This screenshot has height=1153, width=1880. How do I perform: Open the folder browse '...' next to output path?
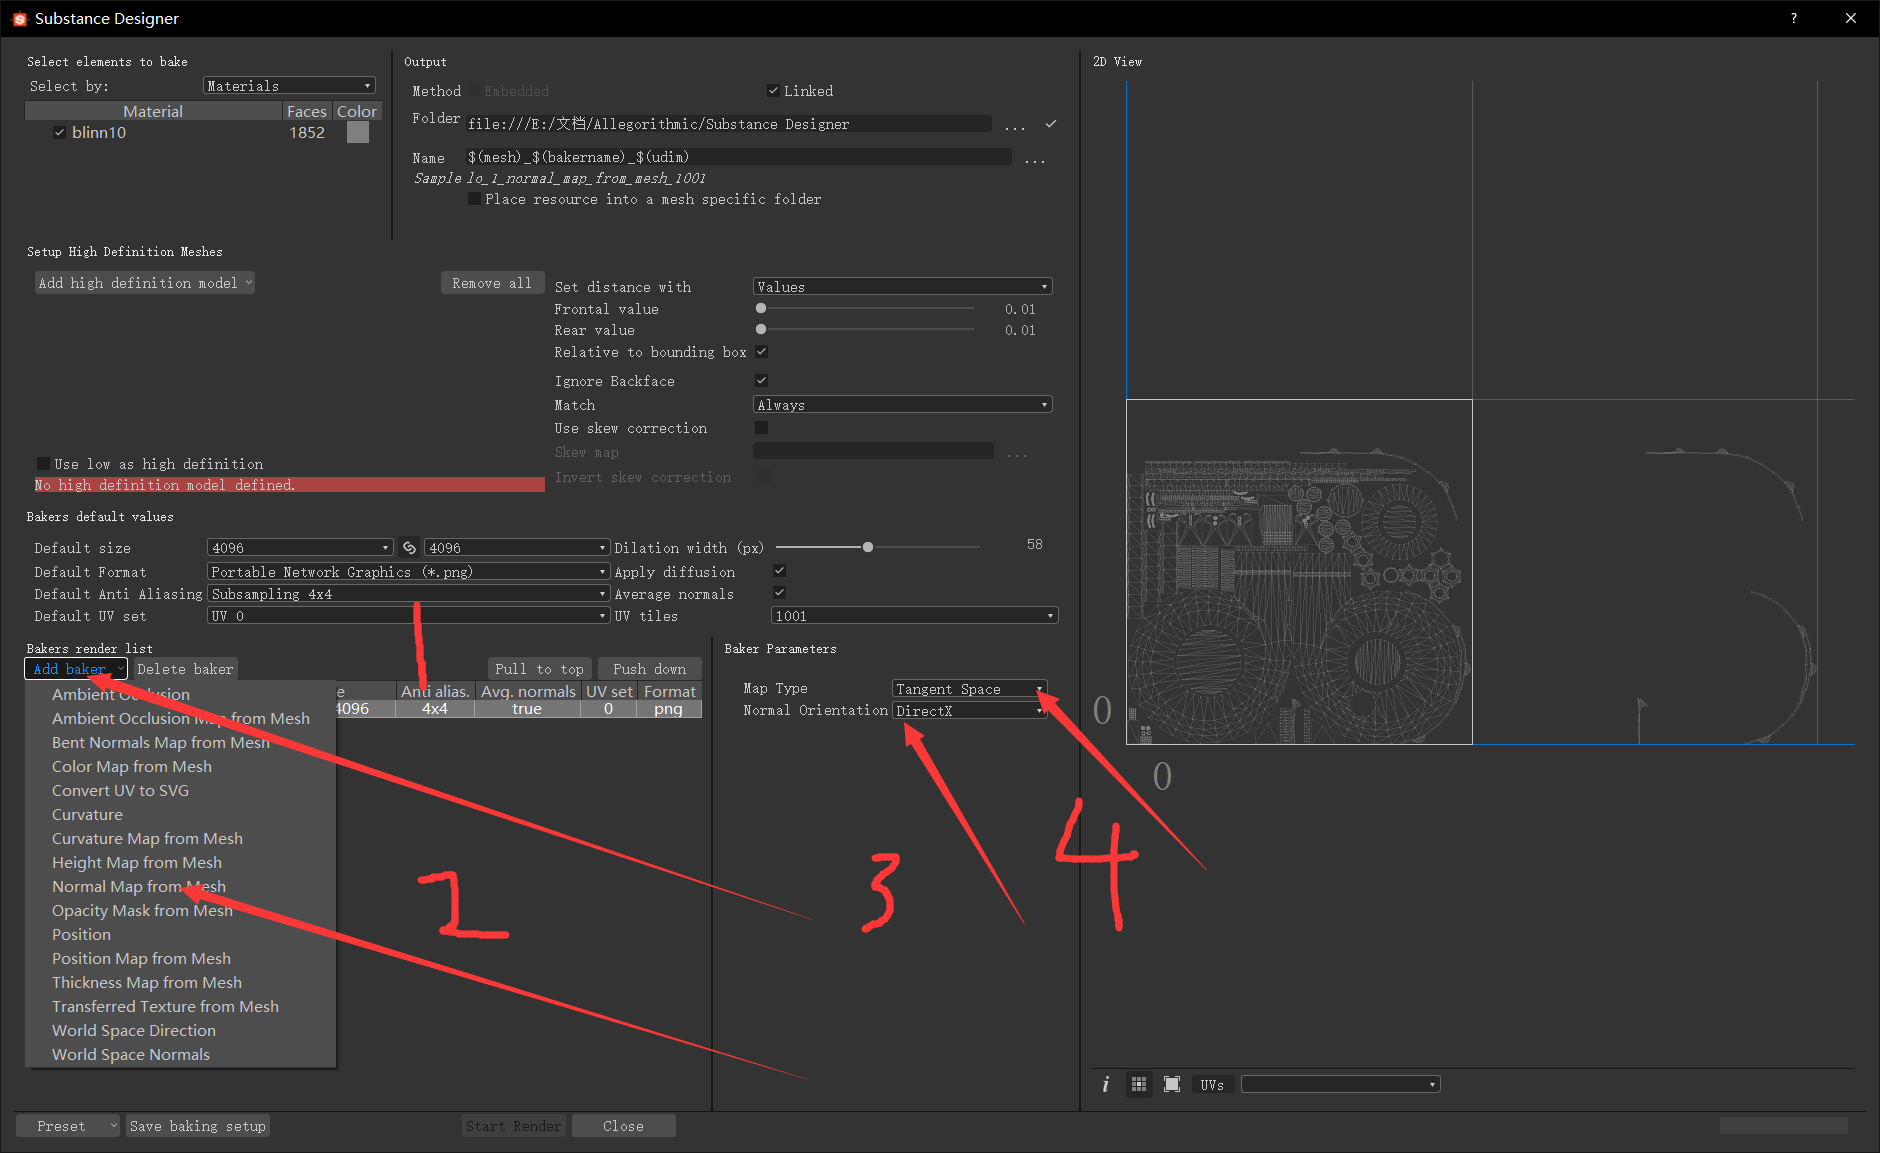coord(1015,124)
